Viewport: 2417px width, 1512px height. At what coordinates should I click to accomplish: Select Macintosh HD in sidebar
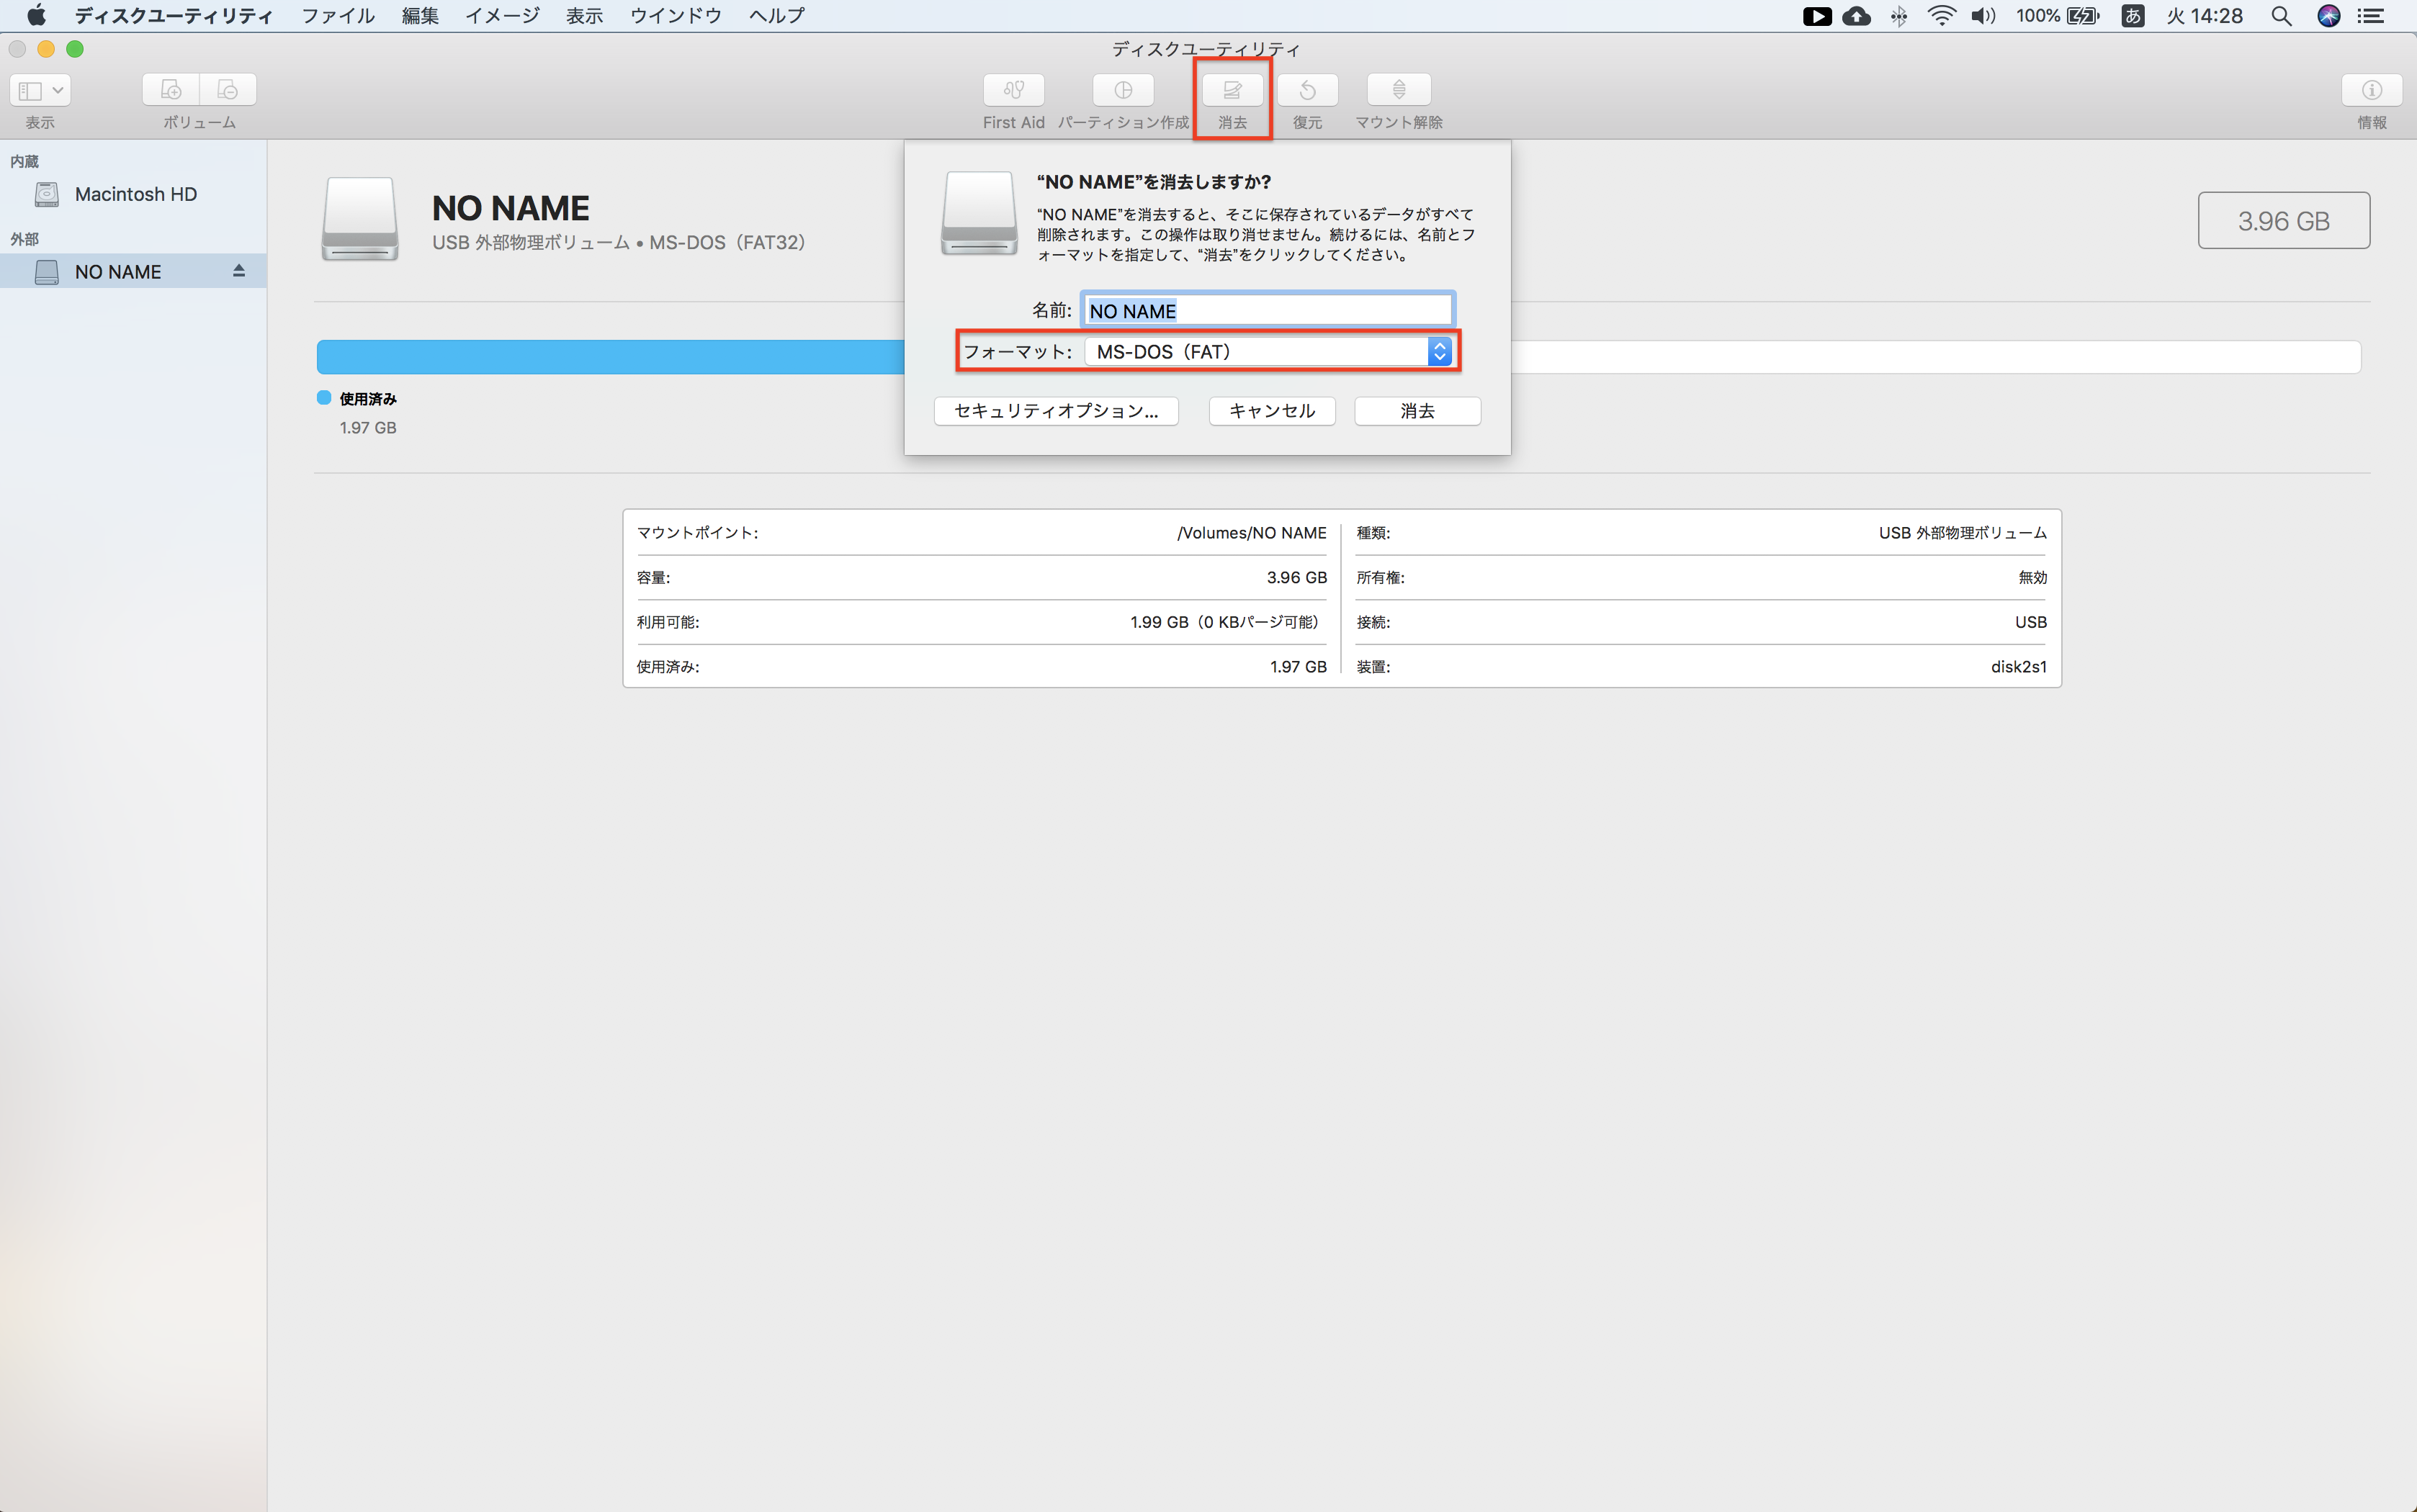[133, 194]
